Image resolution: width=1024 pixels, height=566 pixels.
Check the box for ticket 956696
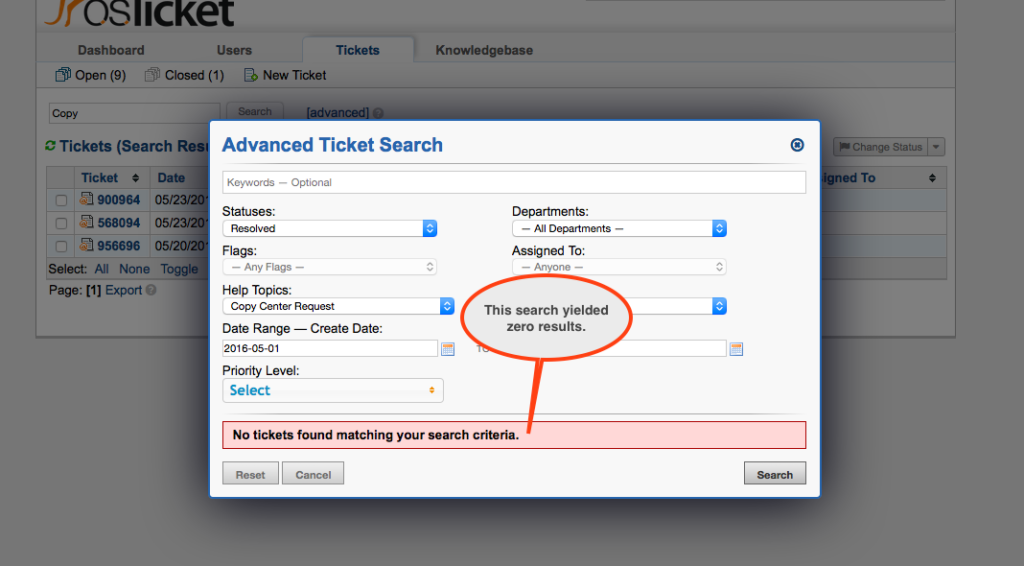coord(61,246)
